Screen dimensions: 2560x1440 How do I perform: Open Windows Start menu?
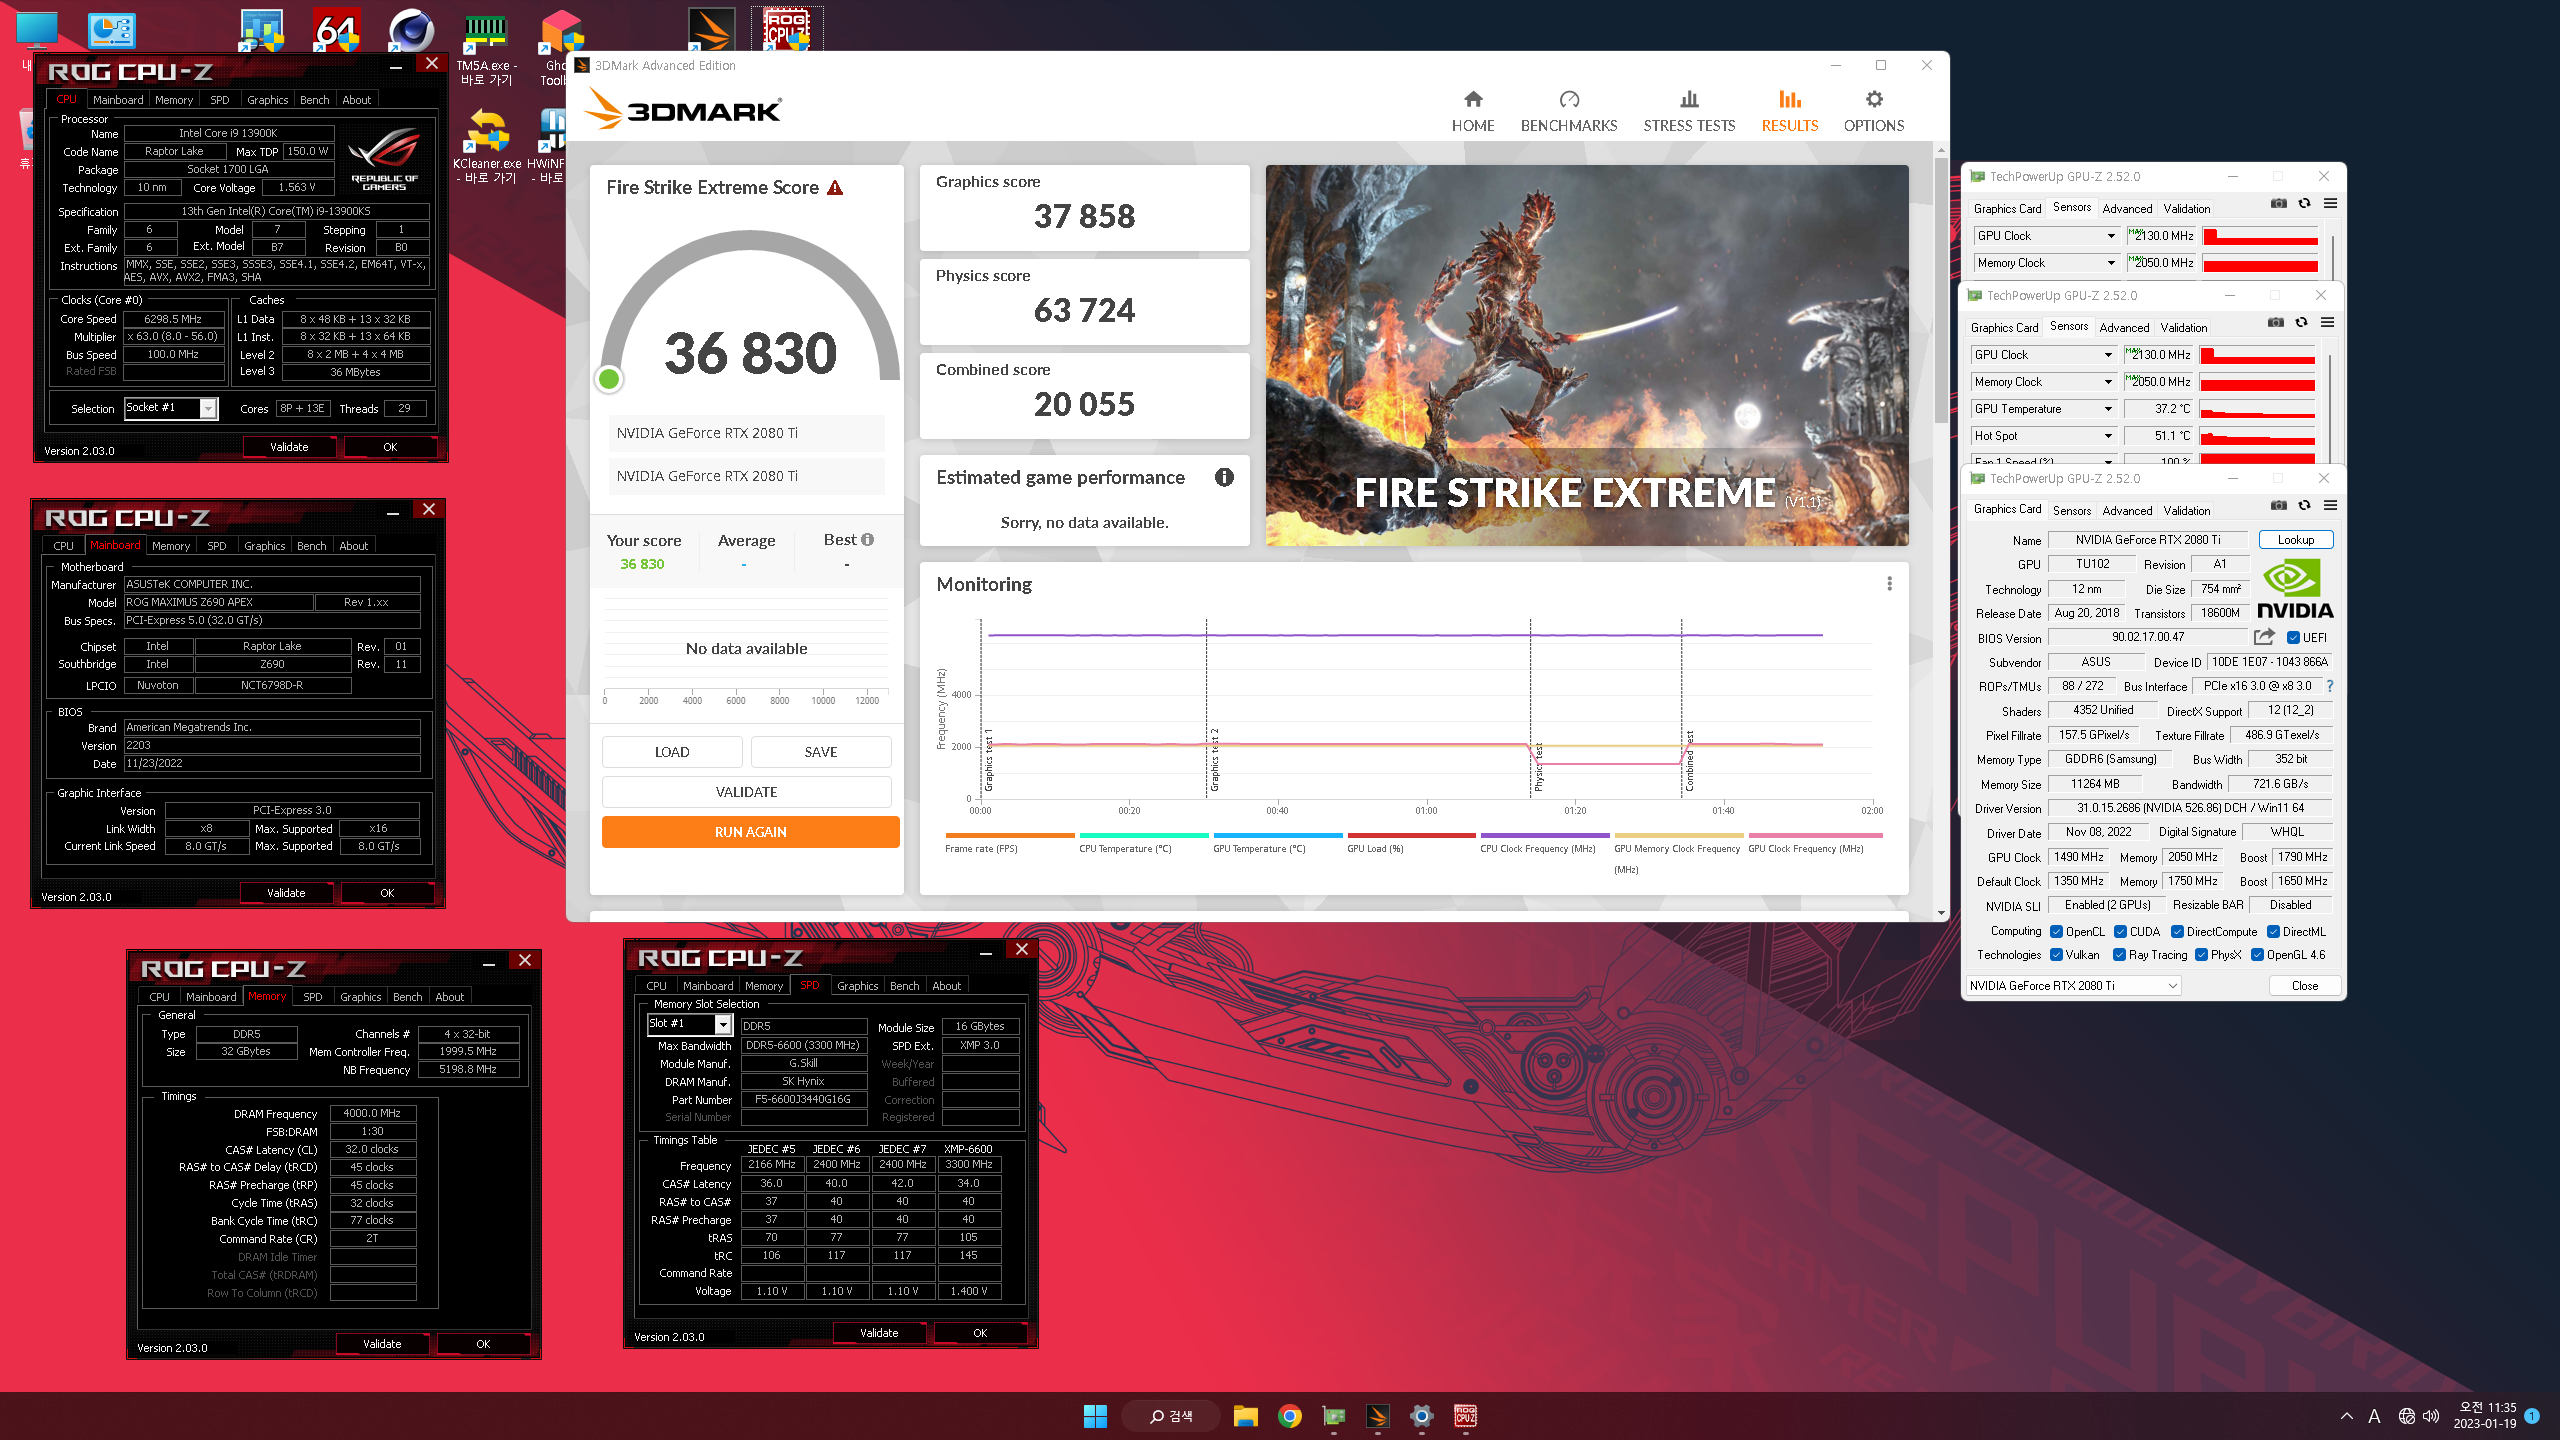click(x=1095, y=1416)
